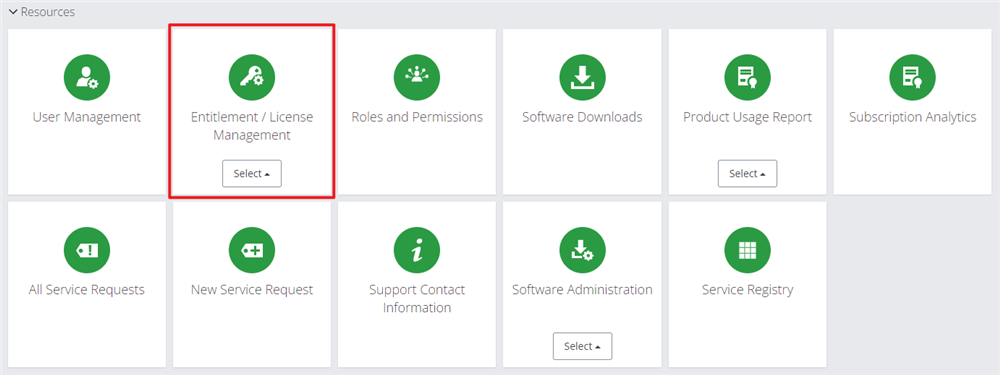The image size is (1000, 375).
Task: Click the Subscription Analytics certificate icon
Action: coord(913,78)
